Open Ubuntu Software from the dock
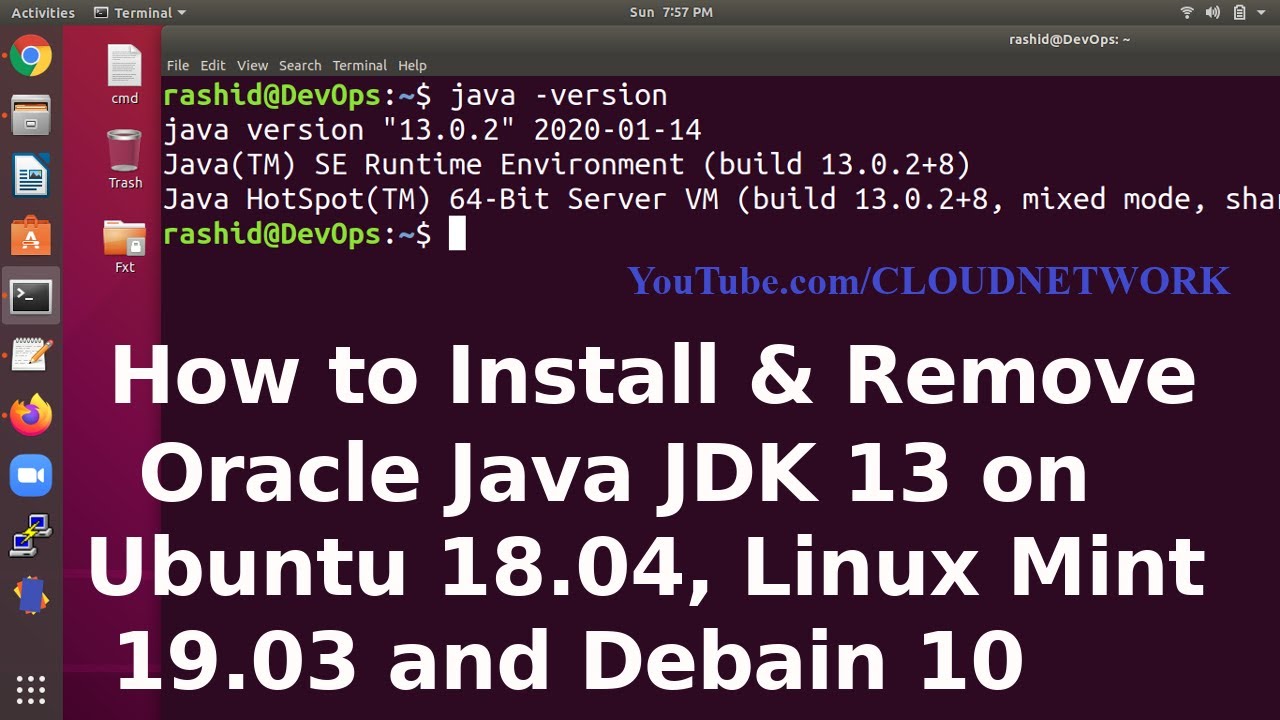1280x720 pixels. (x=31, y=237)
